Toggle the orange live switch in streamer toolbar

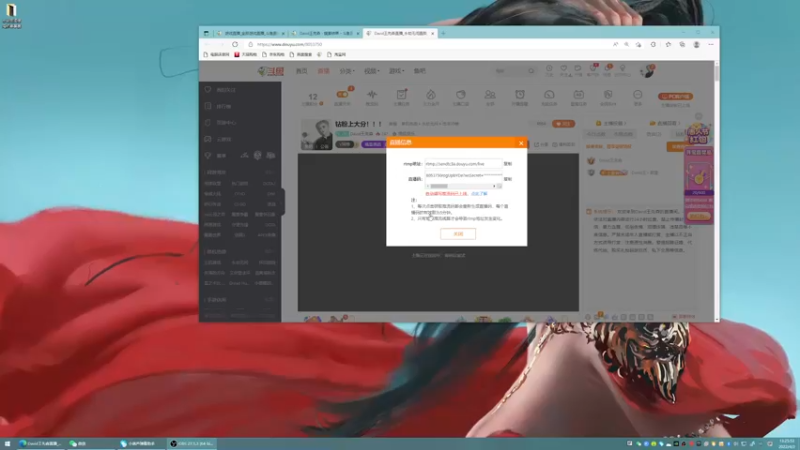point(342,94)
